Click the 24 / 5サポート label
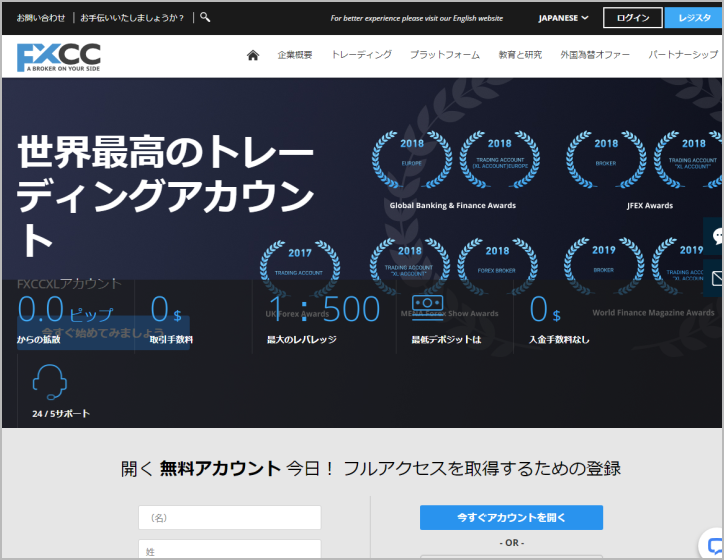Viewport: 724px width, 560px height. click(61, 414)
